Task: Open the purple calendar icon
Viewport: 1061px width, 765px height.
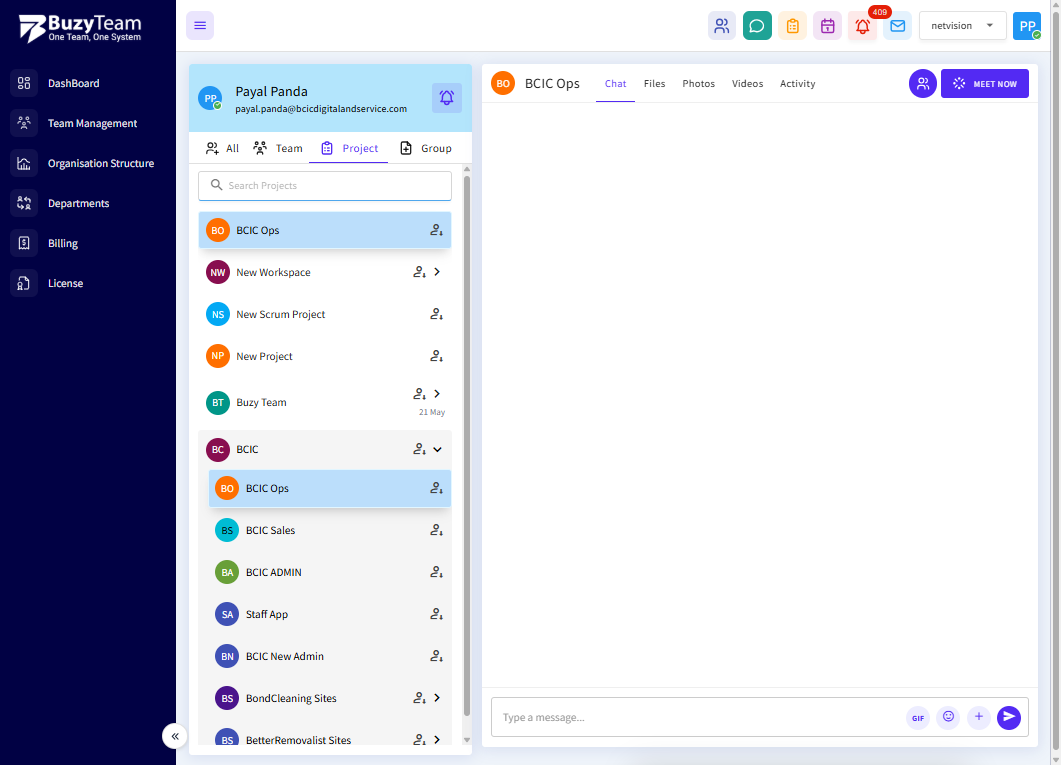Action: point(827,26)
